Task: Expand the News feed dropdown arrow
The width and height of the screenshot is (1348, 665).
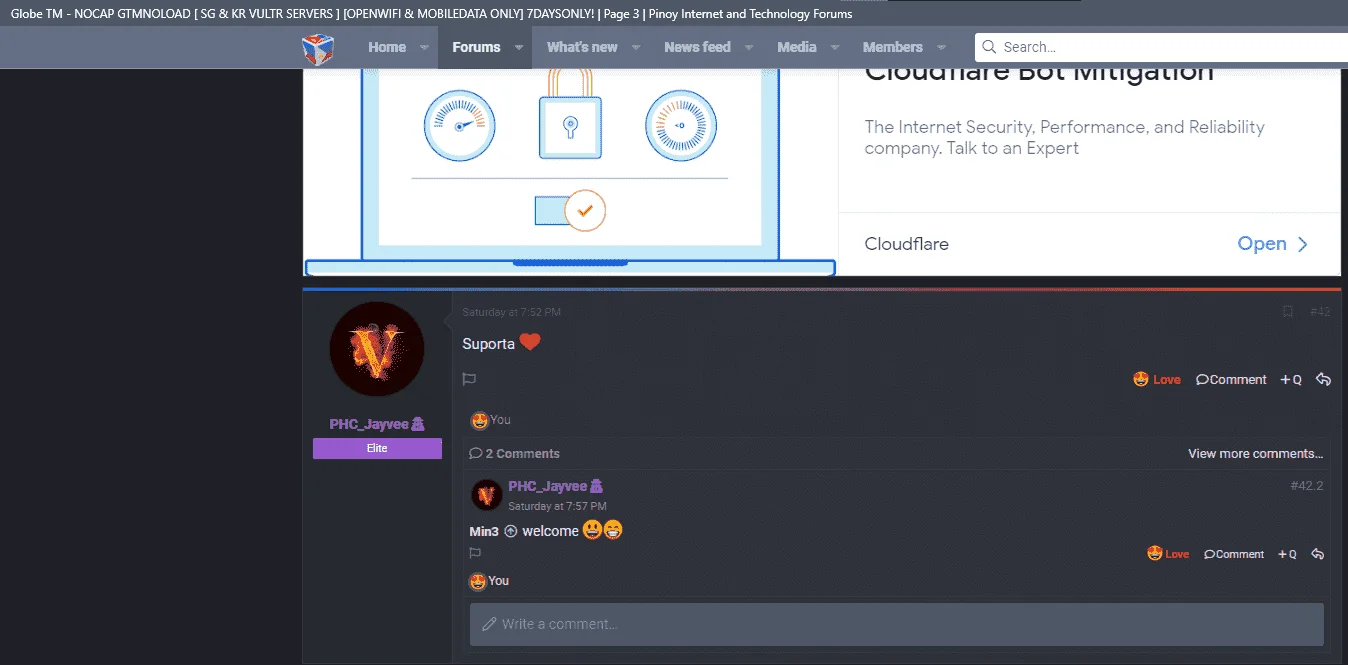Action: (749, 47)
